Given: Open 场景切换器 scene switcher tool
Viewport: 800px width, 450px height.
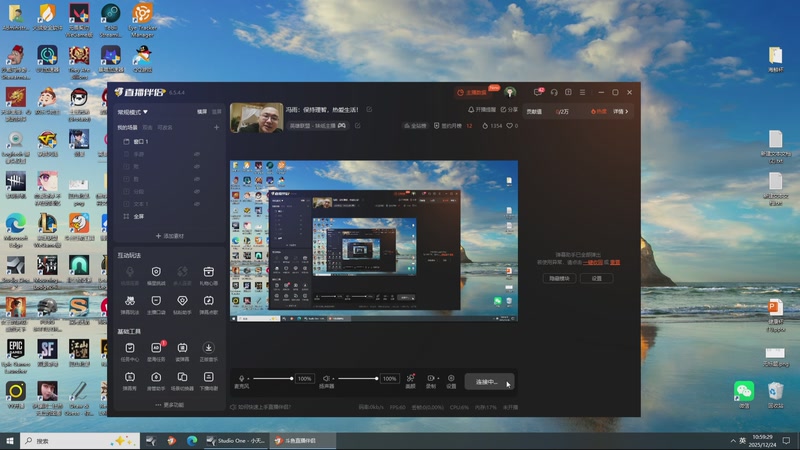Looking at the screenshot, I should (x=182, y=381).
